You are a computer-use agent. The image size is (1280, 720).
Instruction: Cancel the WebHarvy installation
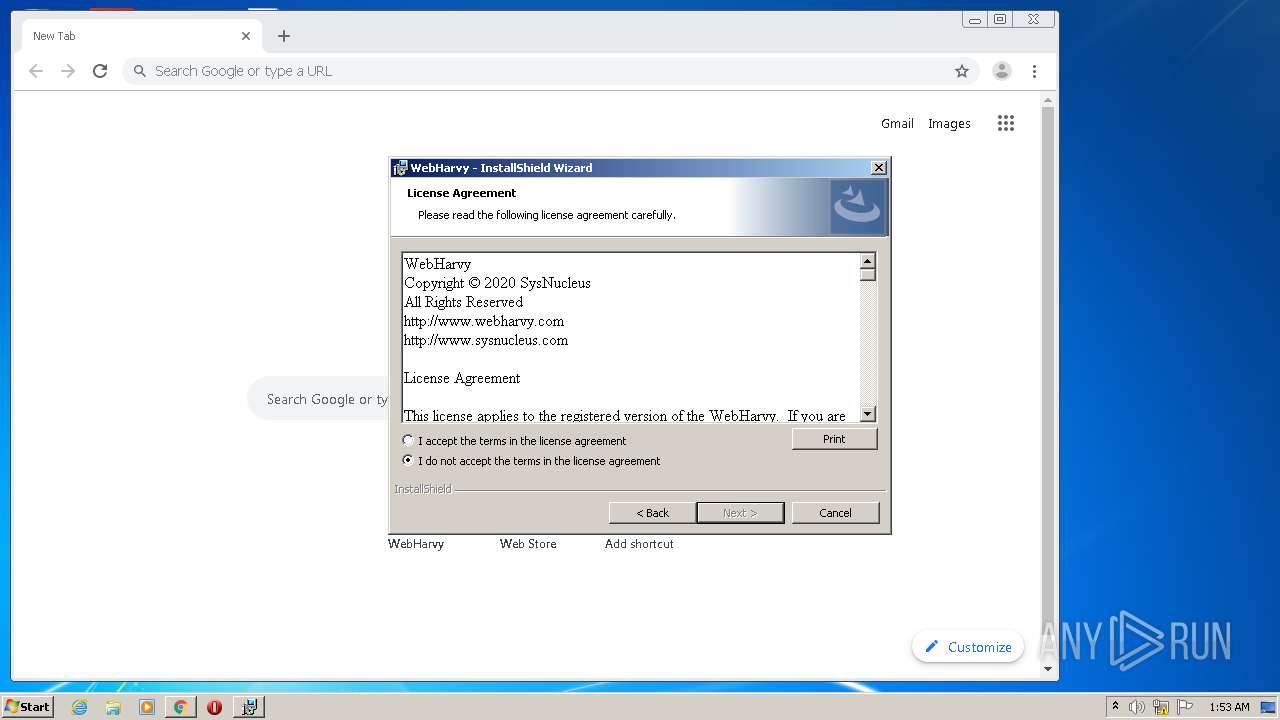pos(835,513)
